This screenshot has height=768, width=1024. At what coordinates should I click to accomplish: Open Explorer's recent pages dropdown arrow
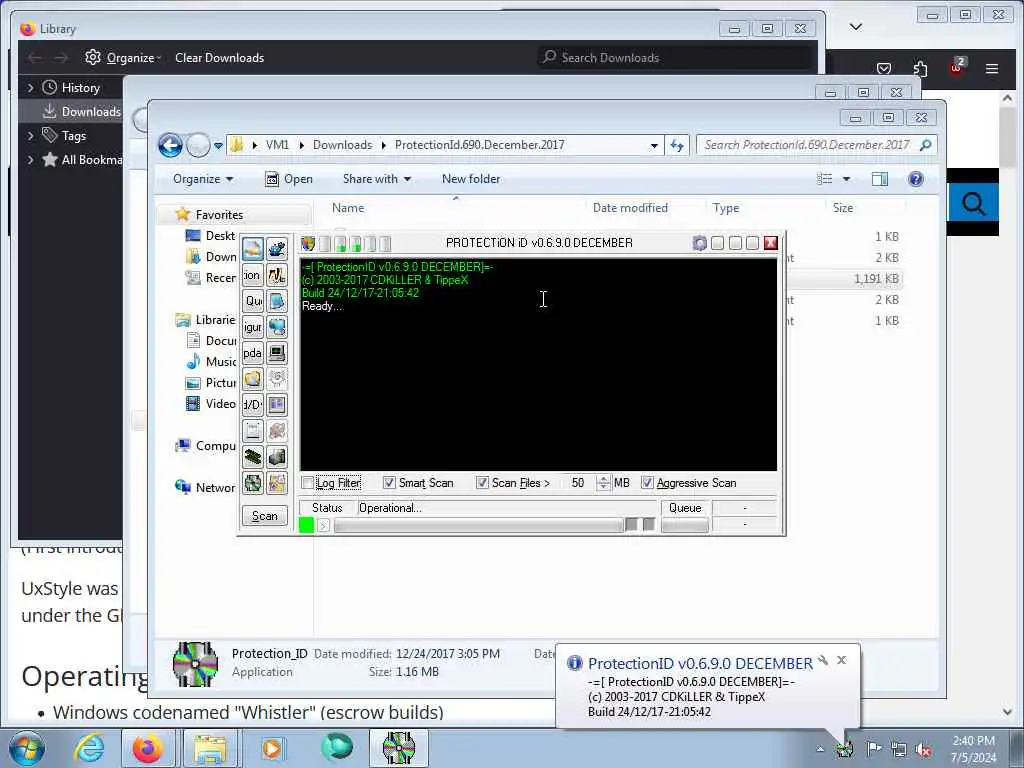(x=218, y=146)
